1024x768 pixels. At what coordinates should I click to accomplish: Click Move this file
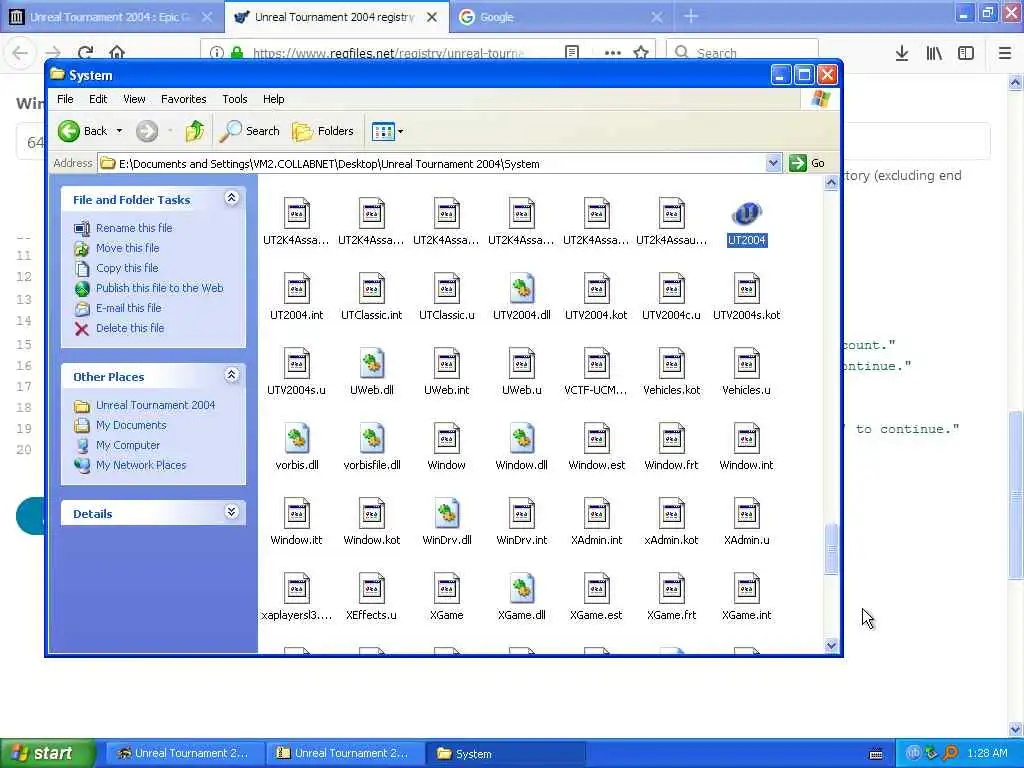coord(127,248)
